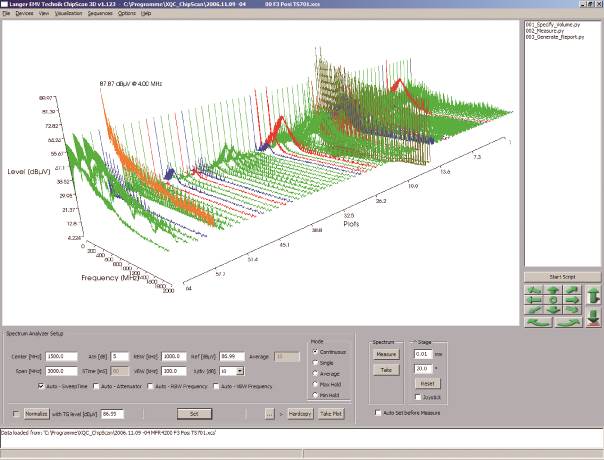604x460 pixels.
Task: Check Auto Set before Measure
Action: click(378, 413)
